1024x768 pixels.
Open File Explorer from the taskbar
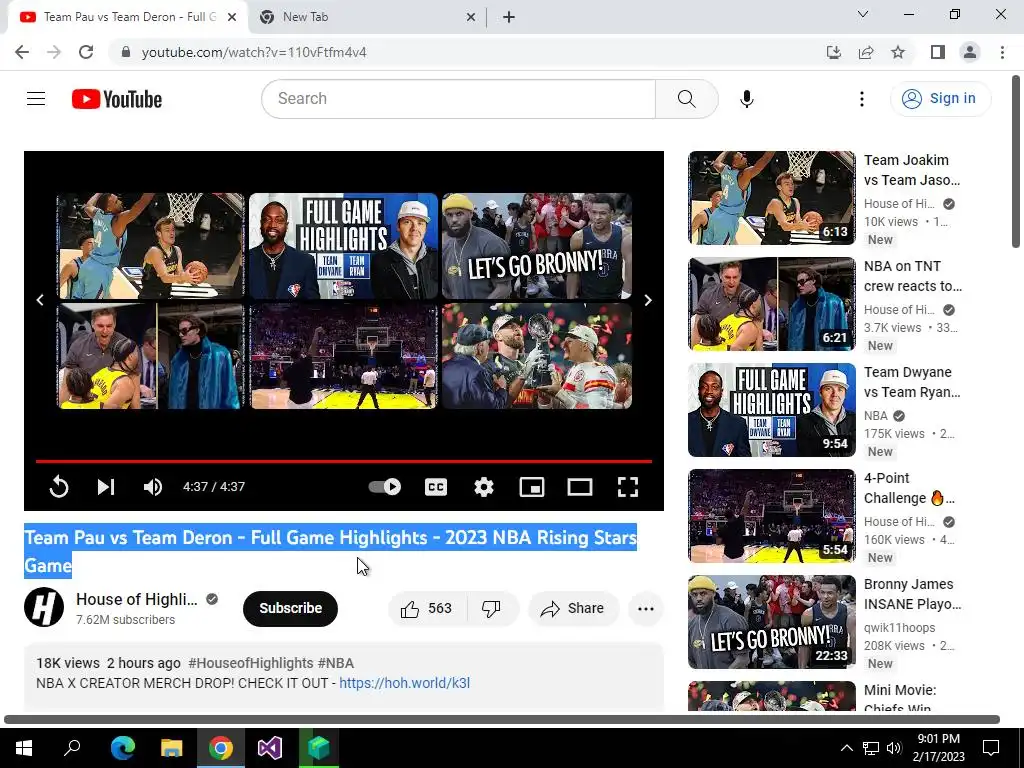pyautogui.click(x=172, y=748)
